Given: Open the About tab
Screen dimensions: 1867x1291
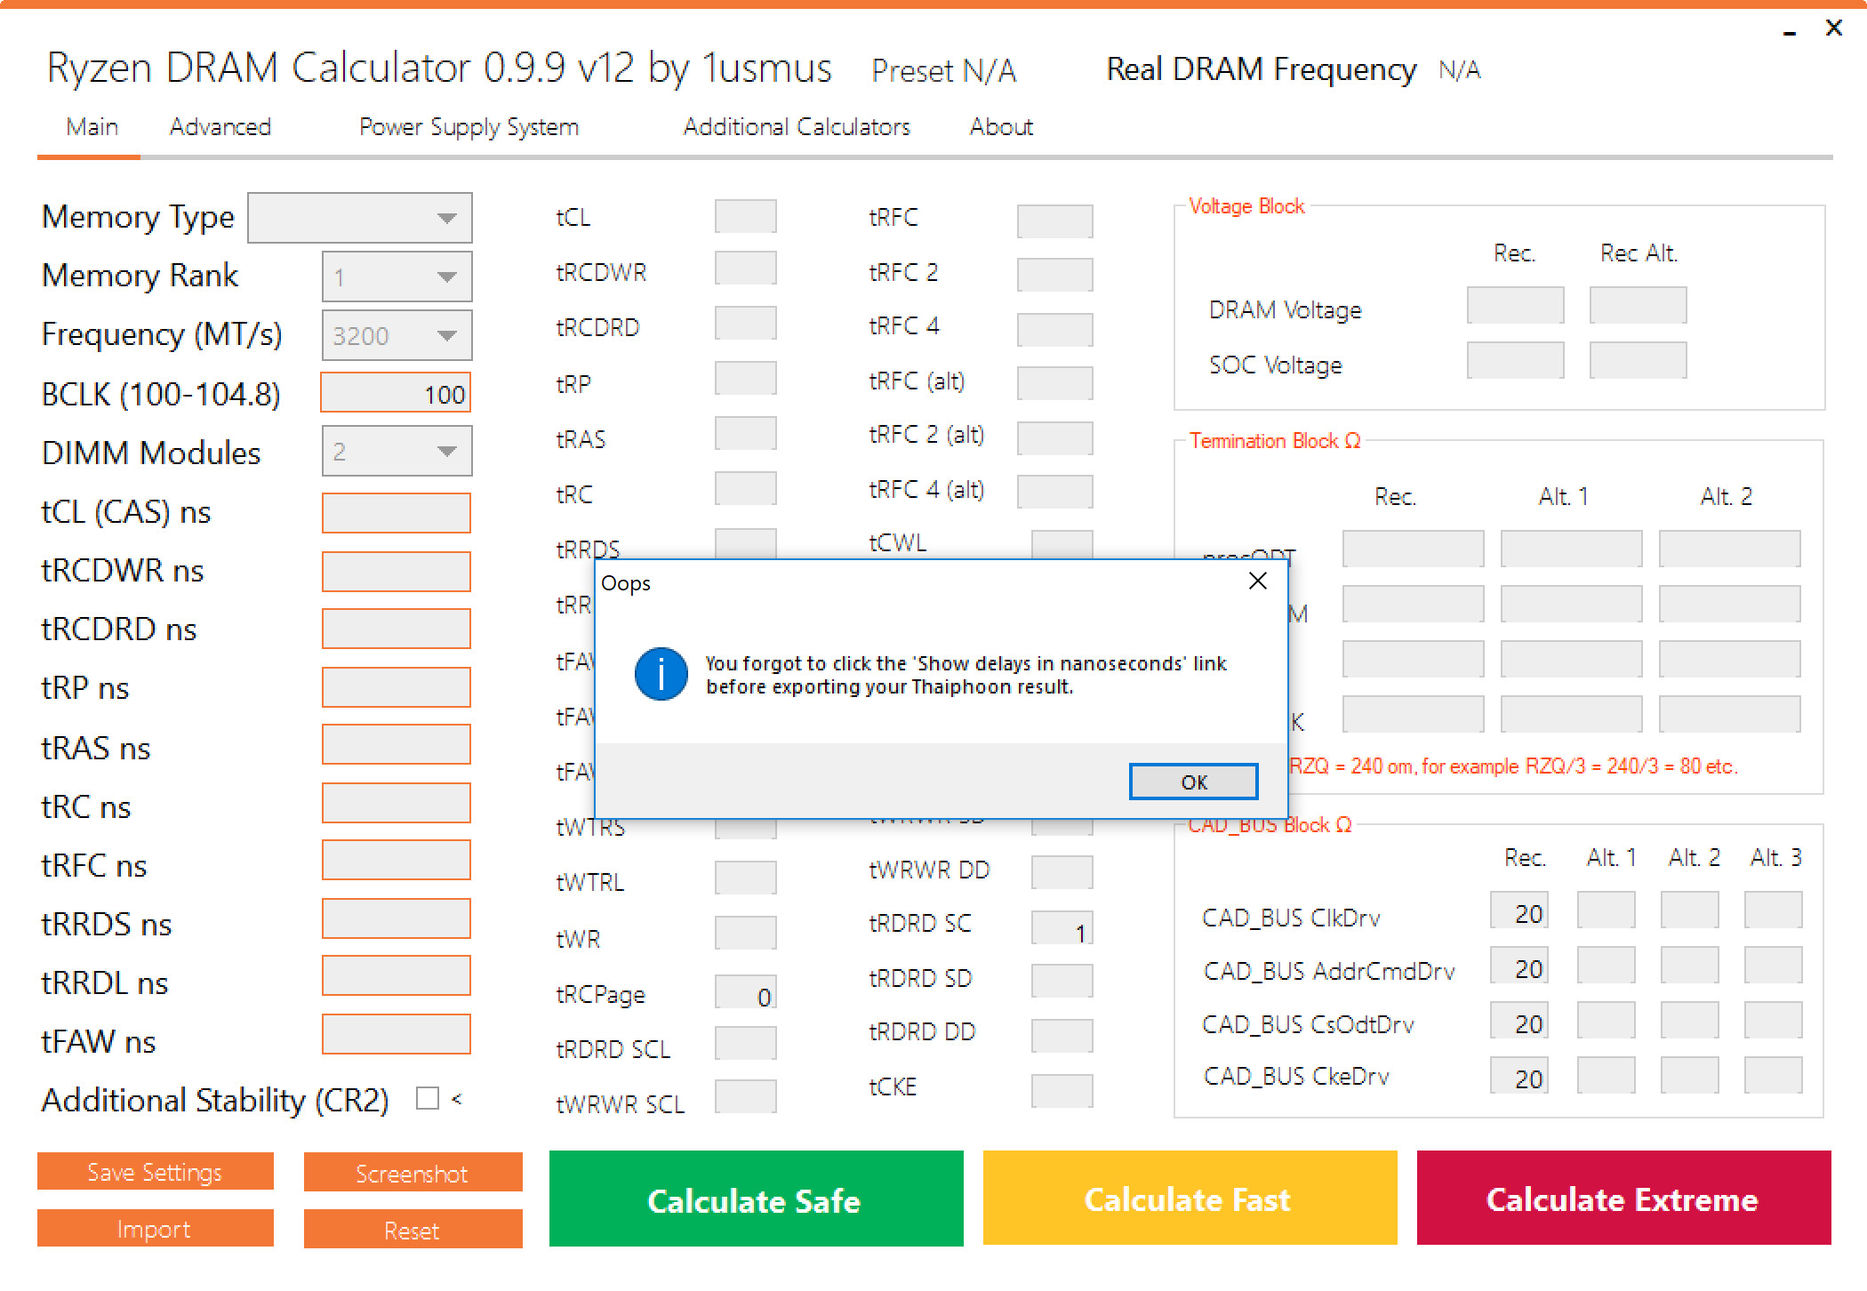Looking at the screenshot, I should (x=1001, y=127).
